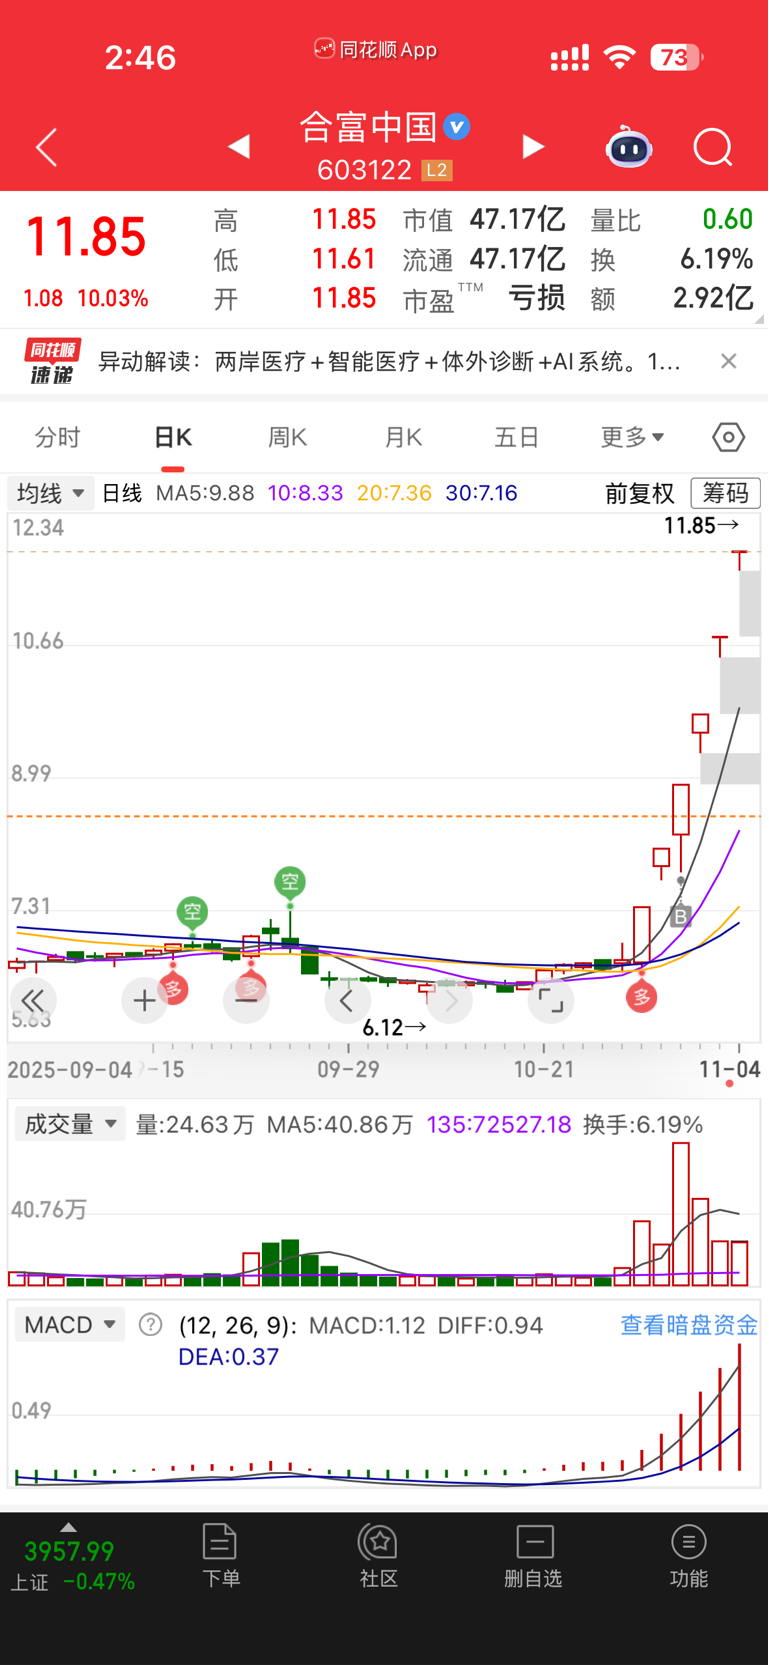Switch to previous stock with left triangle

[x=238, y=147]
